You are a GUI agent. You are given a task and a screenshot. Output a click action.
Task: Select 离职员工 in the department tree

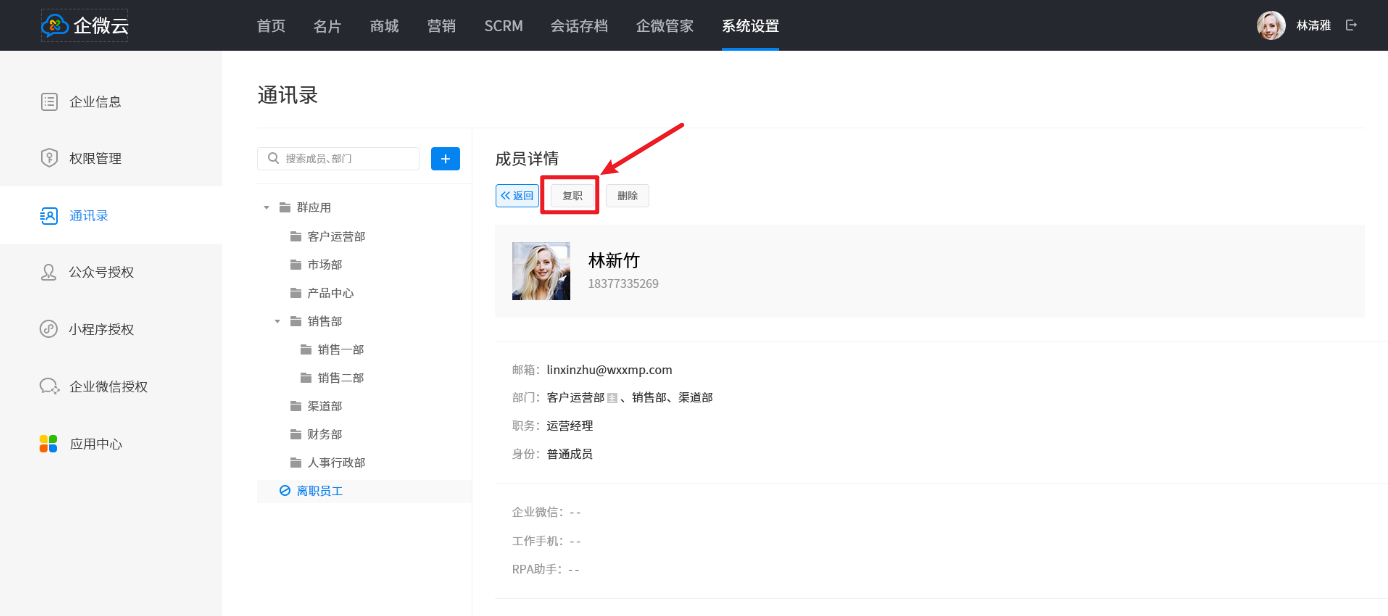point(319,491)
